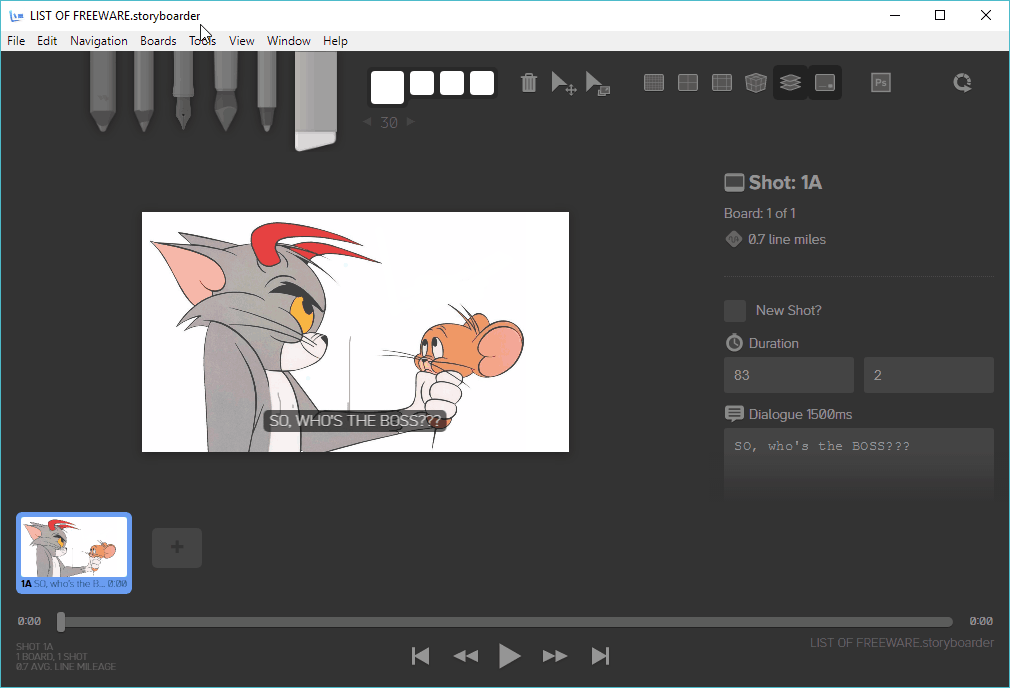Viewport: 1010px width, 688px height.
Task: Toggle the perspective cube guide
Action: 756,82
